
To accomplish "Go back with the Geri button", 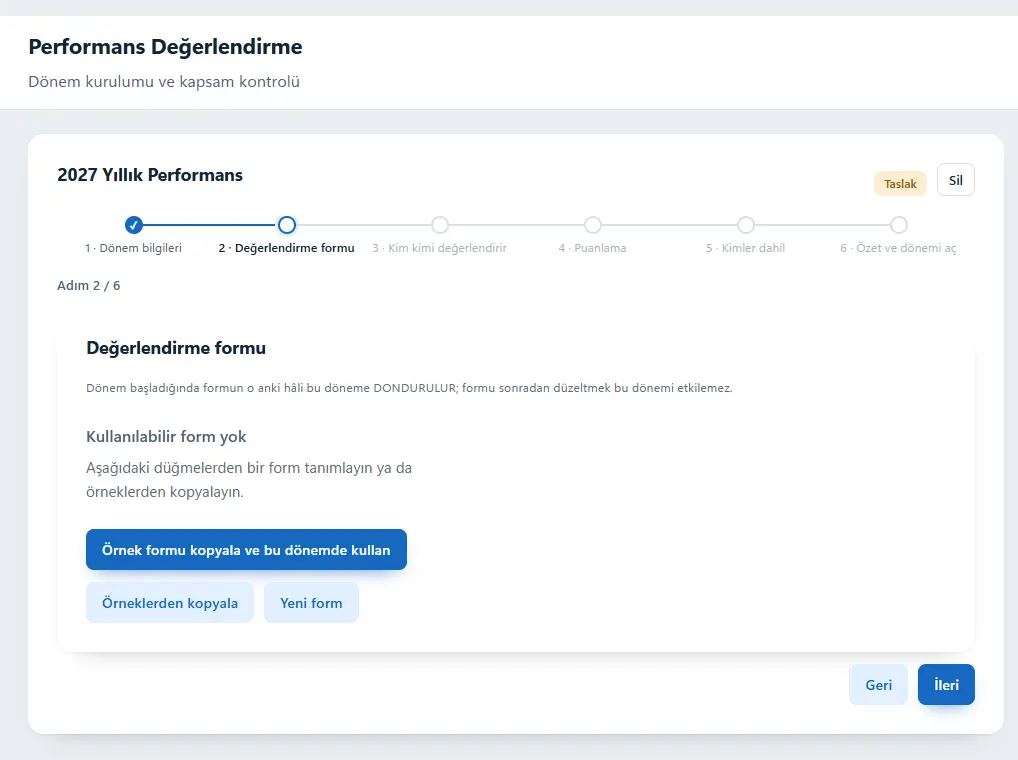I will coord(878,685).
